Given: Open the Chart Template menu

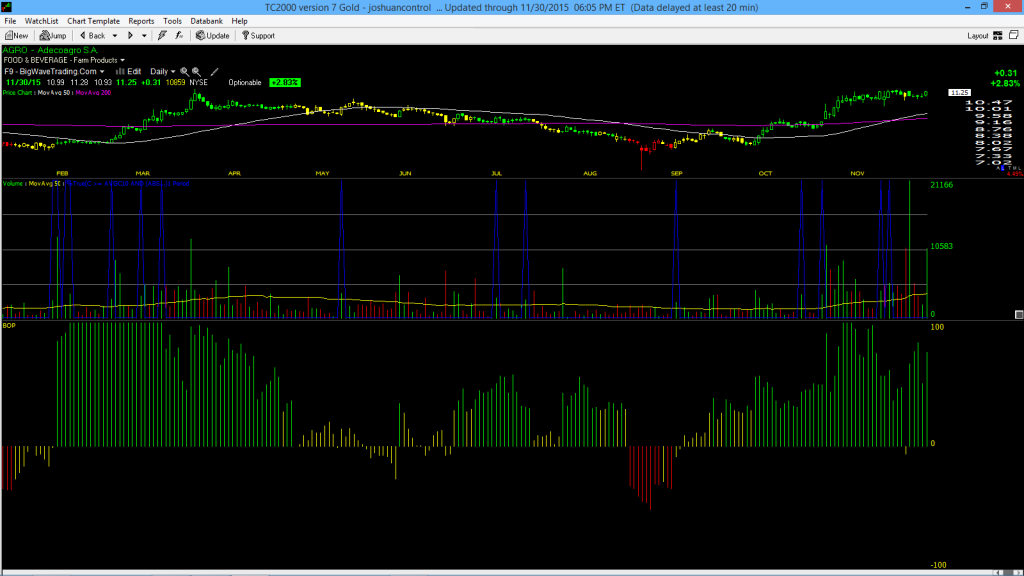Looking at the screenshot, I should coord(93,21).
